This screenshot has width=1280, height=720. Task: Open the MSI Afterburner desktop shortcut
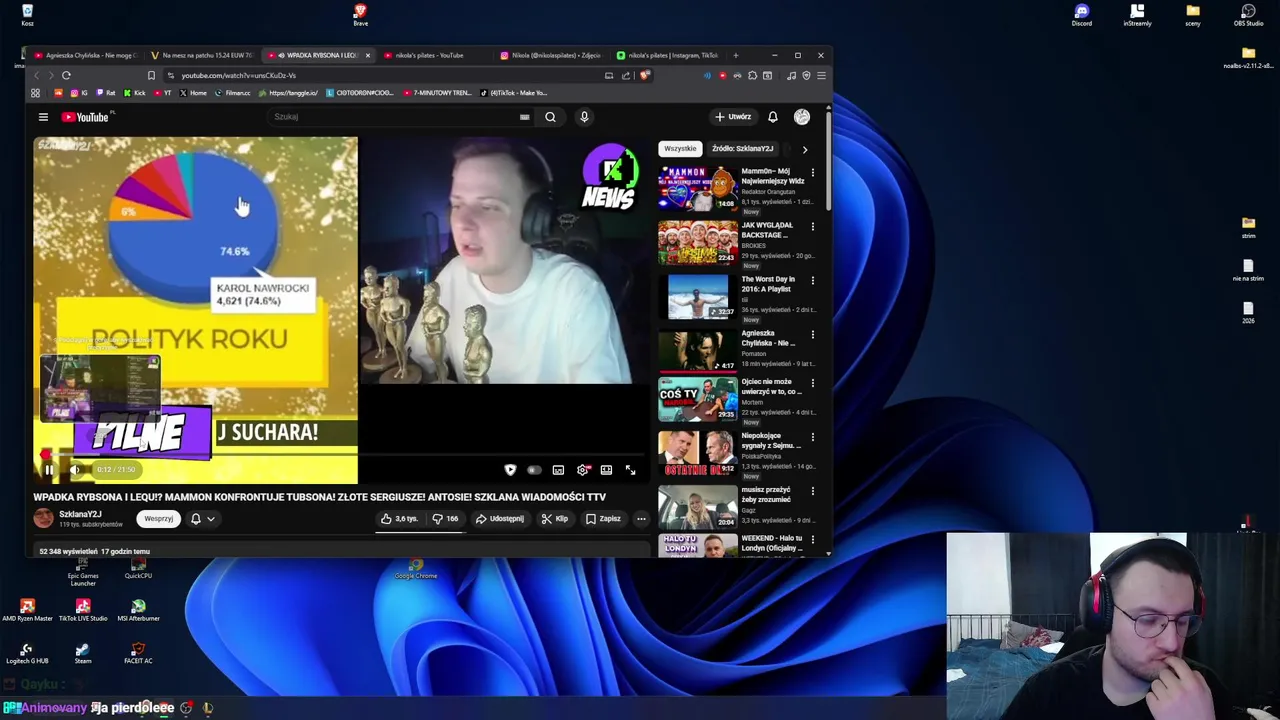[x=138, y=610]
